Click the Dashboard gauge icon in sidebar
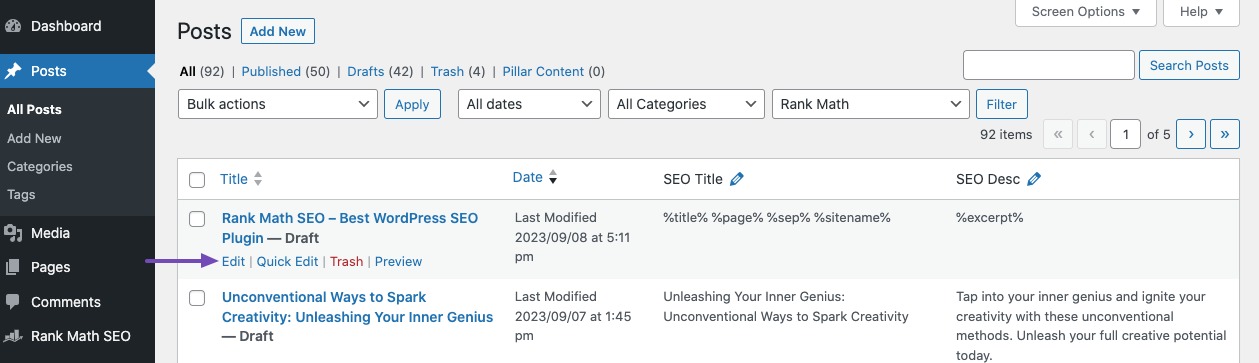The width and height of the screenshot is (1259, 363). pos(13,26)
